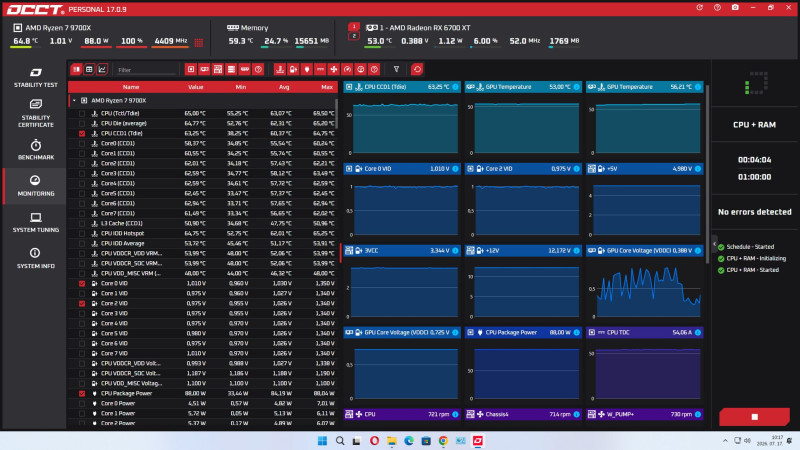The width and height of the screenshot is (800, 450).
Task: Select GPU 2 in the GPU selector
Action: click(354, 36)
